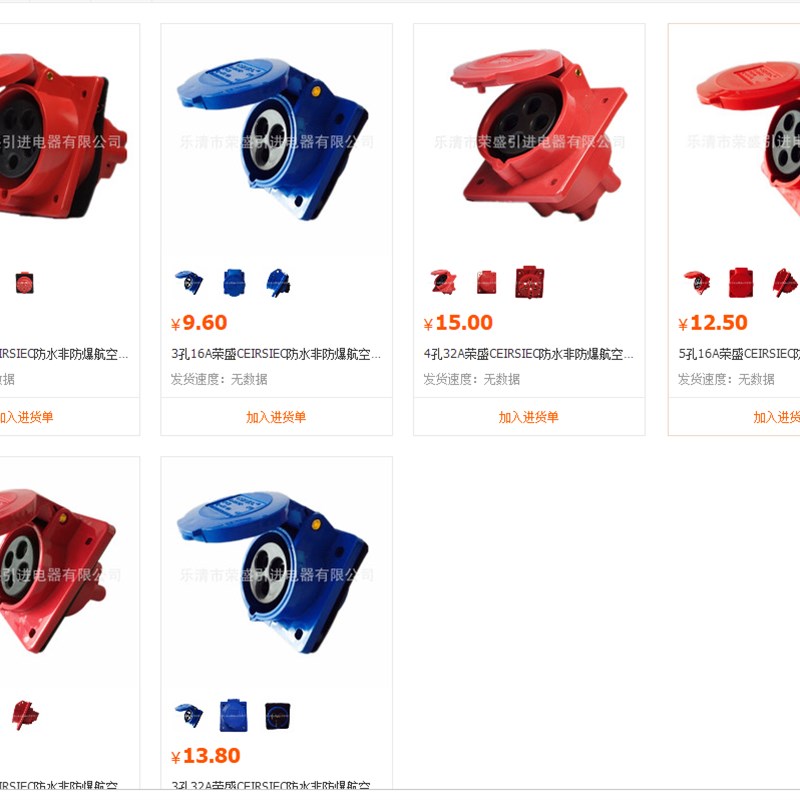Open the red 4孔32A socket product image
800x800 pixels.
click(x=529, y=140)
